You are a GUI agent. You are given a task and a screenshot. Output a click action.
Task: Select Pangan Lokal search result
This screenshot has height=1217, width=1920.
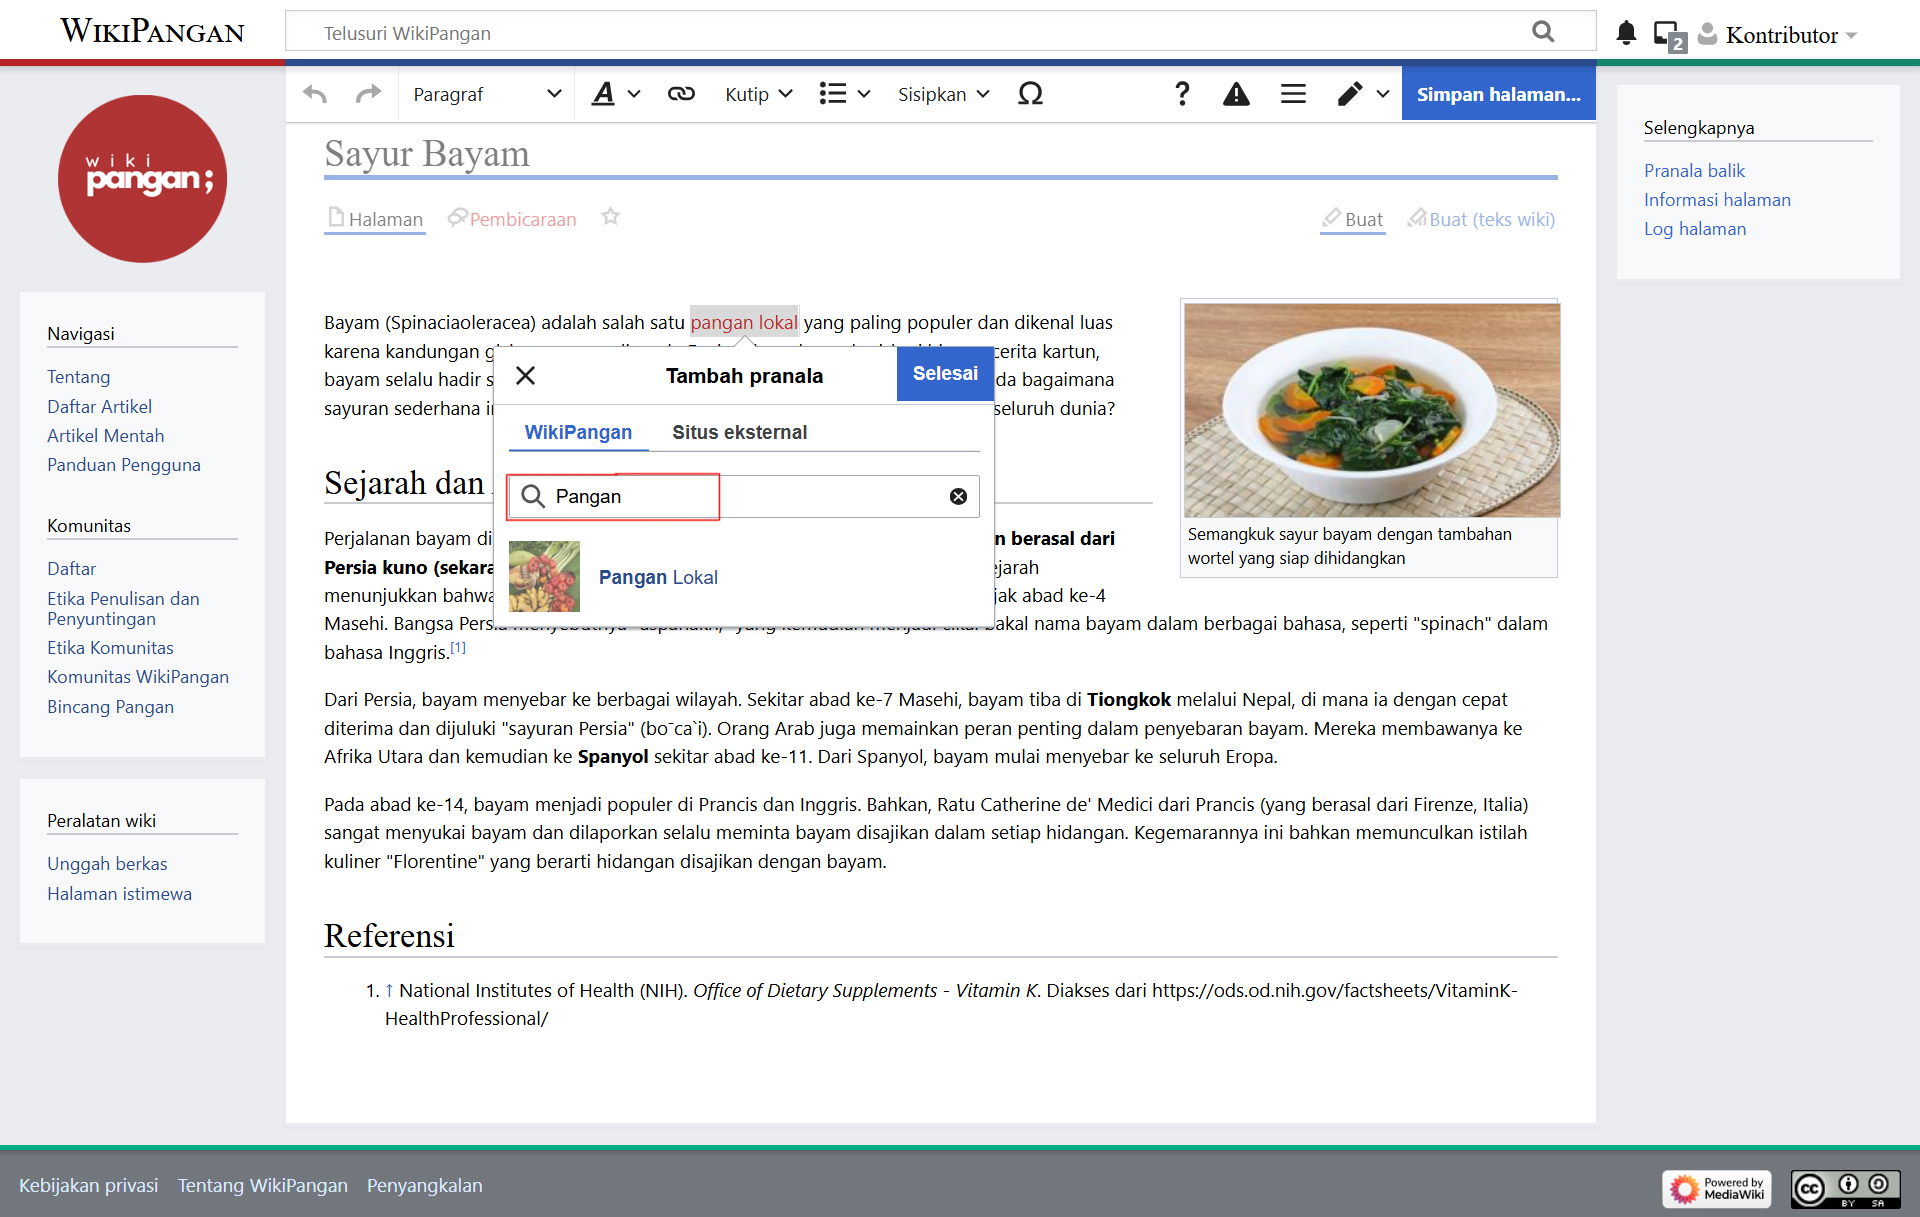pyautogui.click(x=657, y=577)
